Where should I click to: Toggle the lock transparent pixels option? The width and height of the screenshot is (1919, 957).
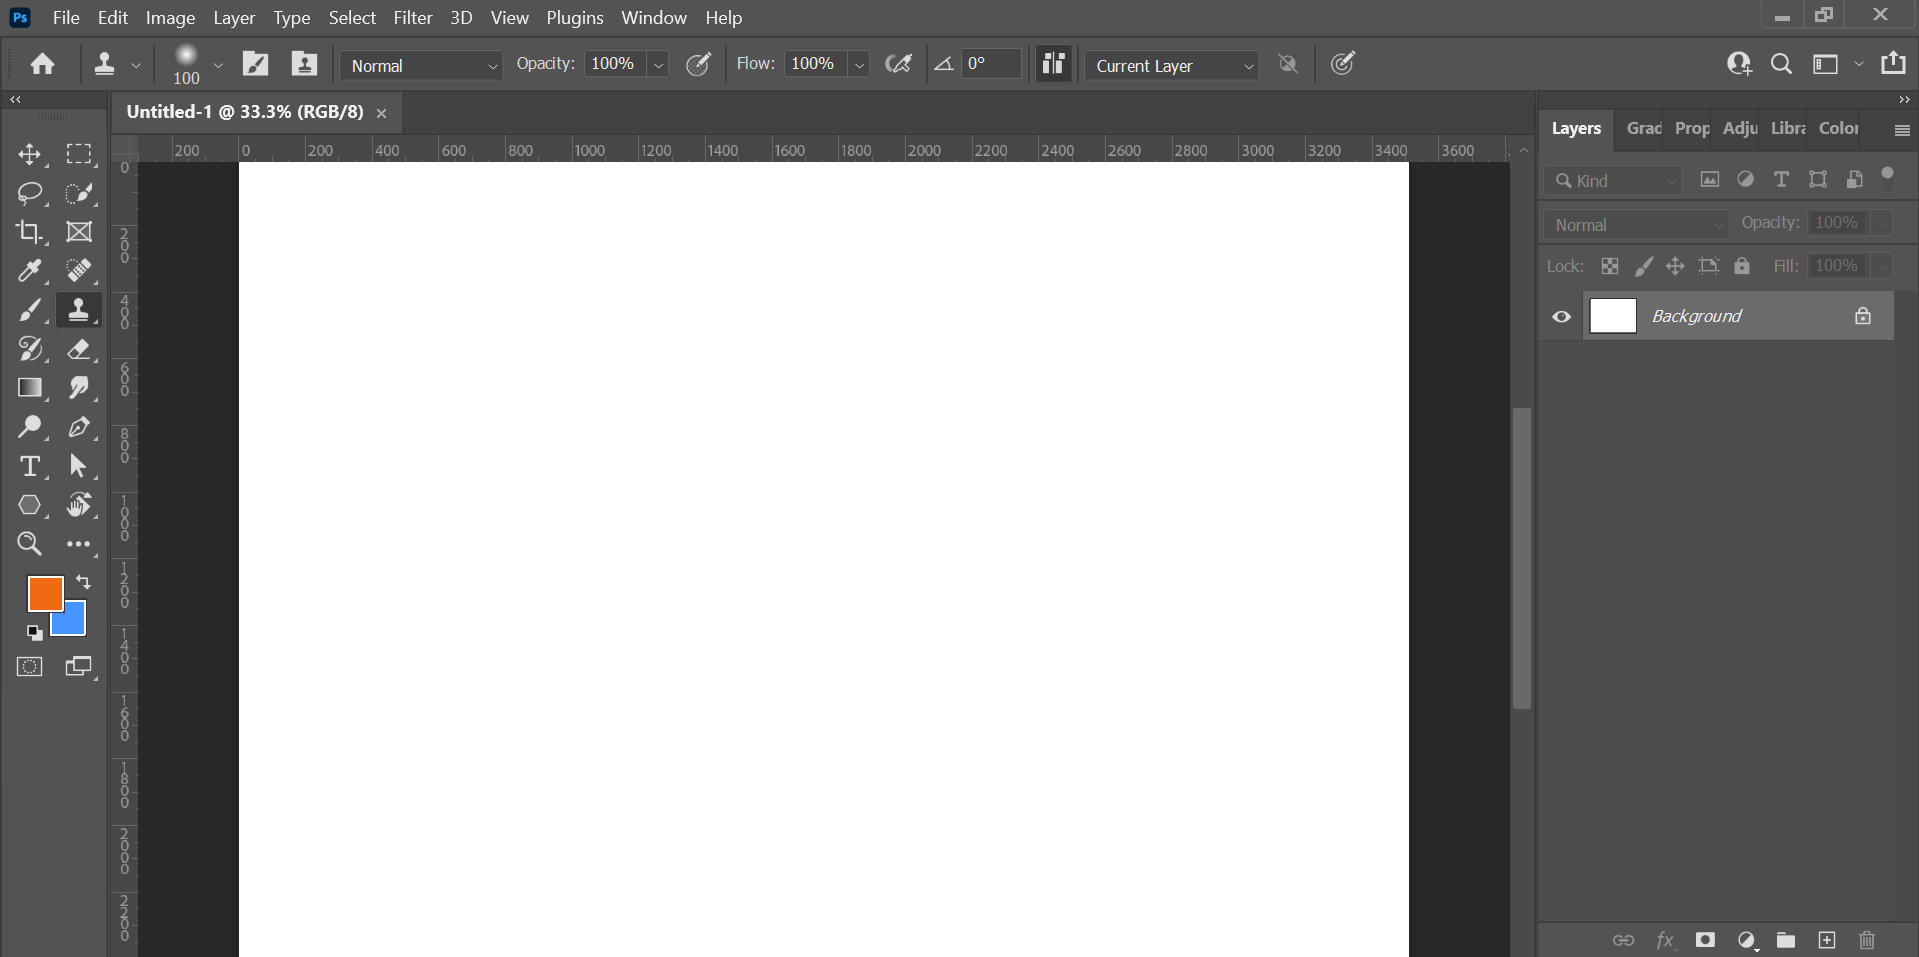click(1609, 266)
